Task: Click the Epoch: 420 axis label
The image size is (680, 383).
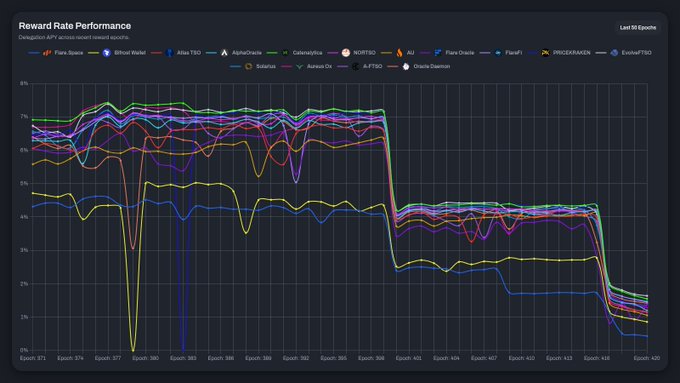Action: 647,358
